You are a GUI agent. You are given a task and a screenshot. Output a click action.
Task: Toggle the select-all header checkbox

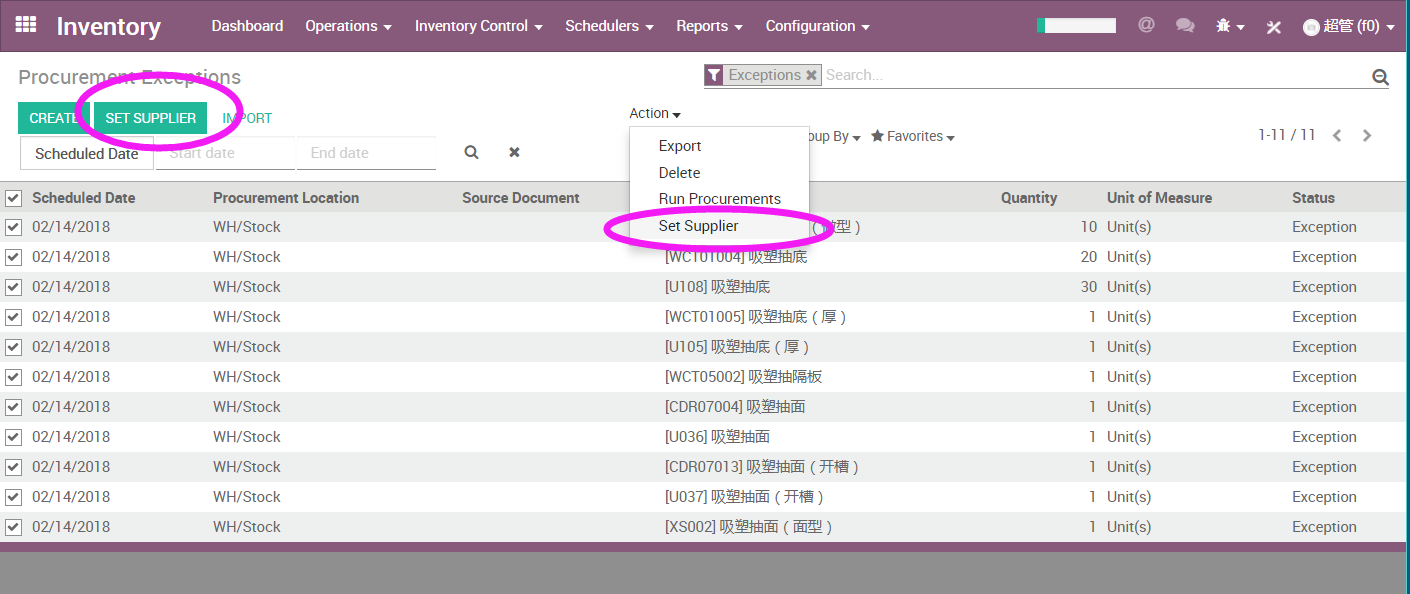click(x=14, y=198)
